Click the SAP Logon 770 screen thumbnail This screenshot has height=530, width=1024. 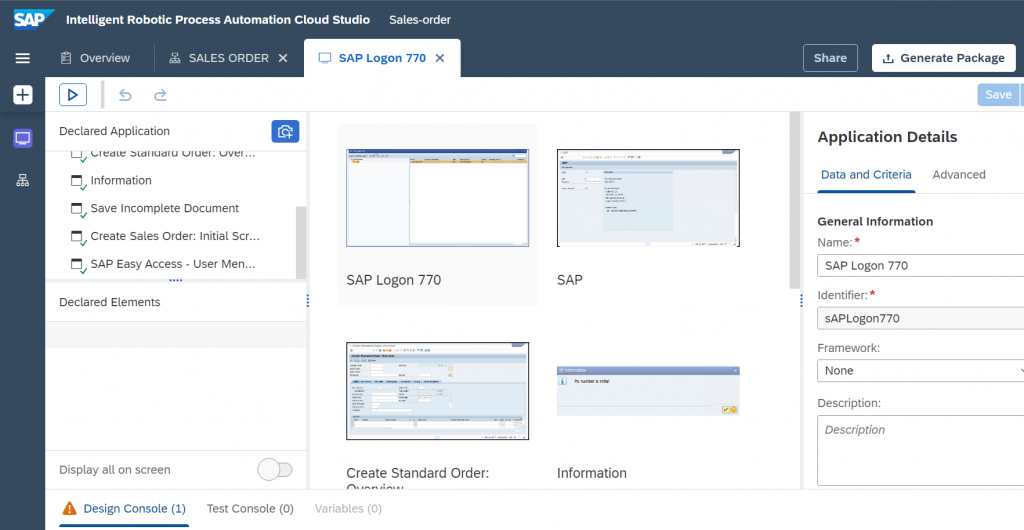point(438,198)
